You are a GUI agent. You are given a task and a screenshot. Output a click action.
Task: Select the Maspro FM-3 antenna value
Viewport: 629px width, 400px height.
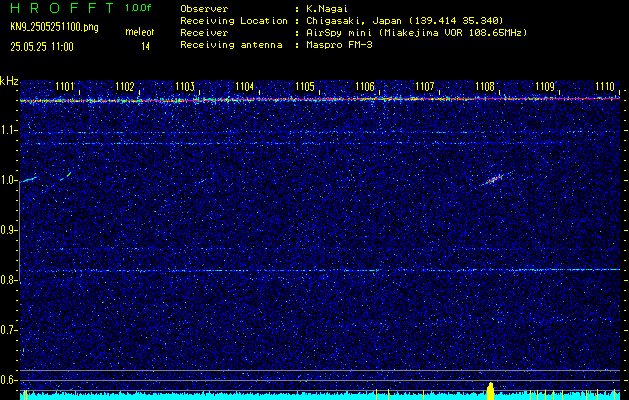[x=337, y=45]
